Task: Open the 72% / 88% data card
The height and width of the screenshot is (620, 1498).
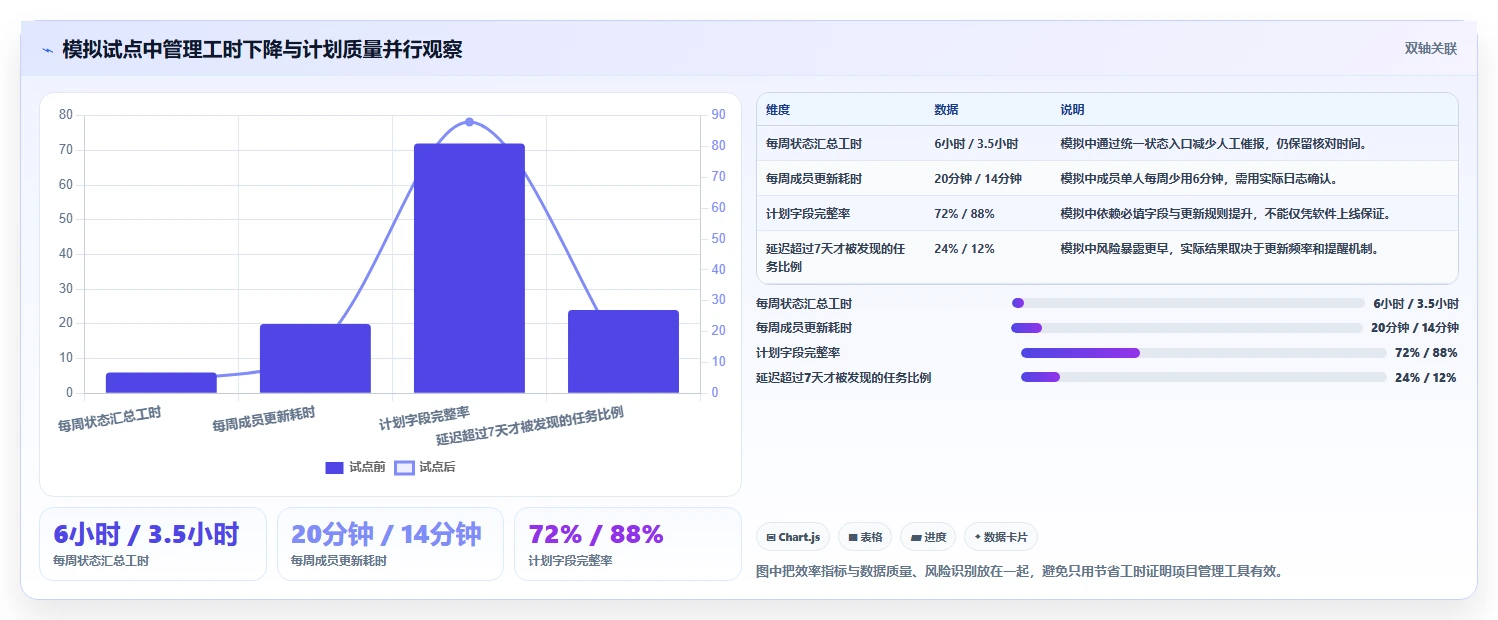Action: point(628,544)
